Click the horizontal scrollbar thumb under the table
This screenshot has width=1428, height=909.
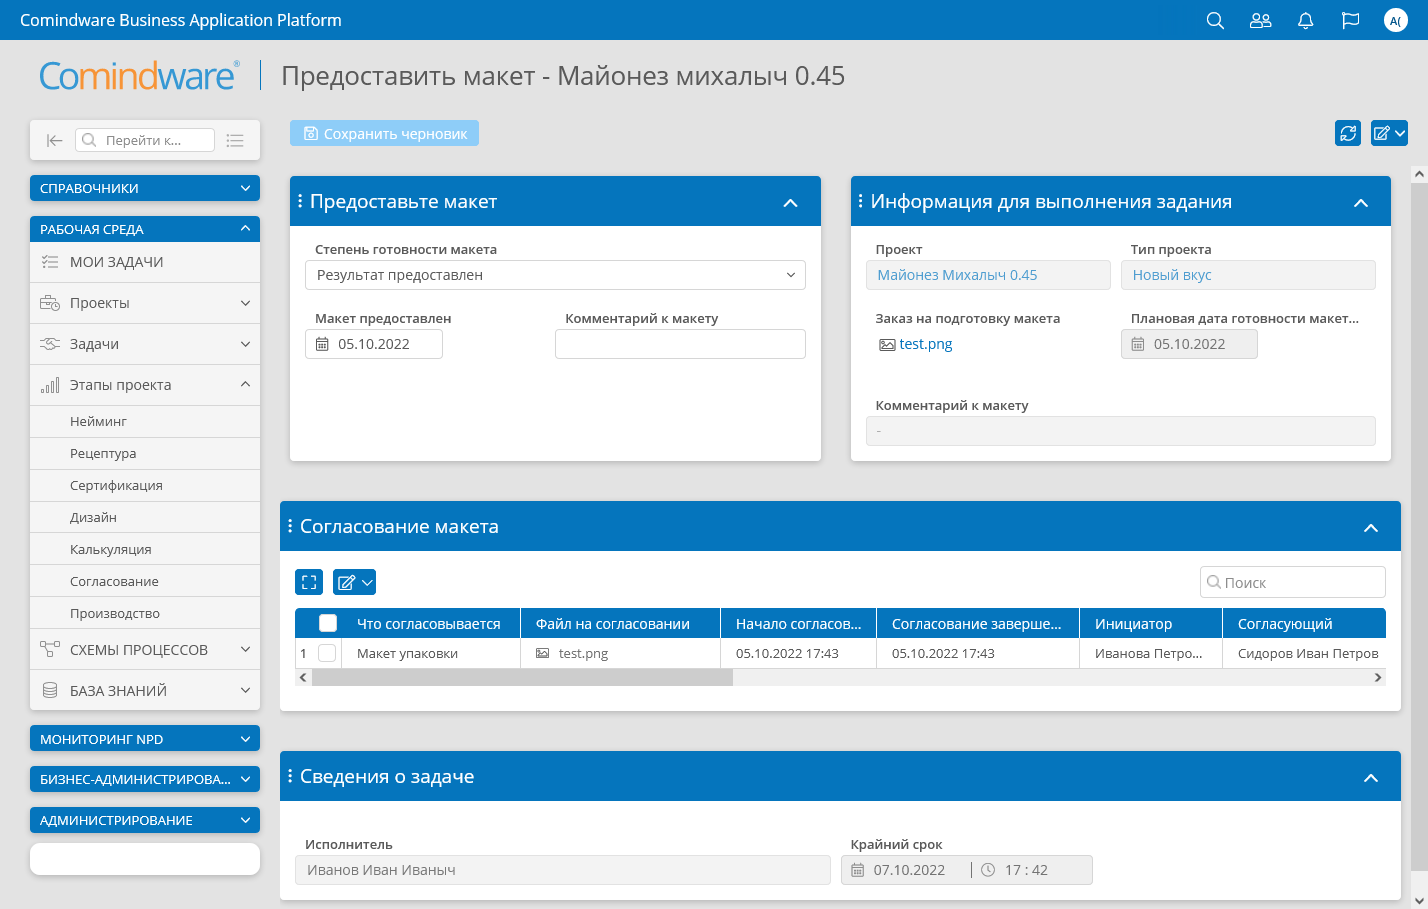[522, 677]
